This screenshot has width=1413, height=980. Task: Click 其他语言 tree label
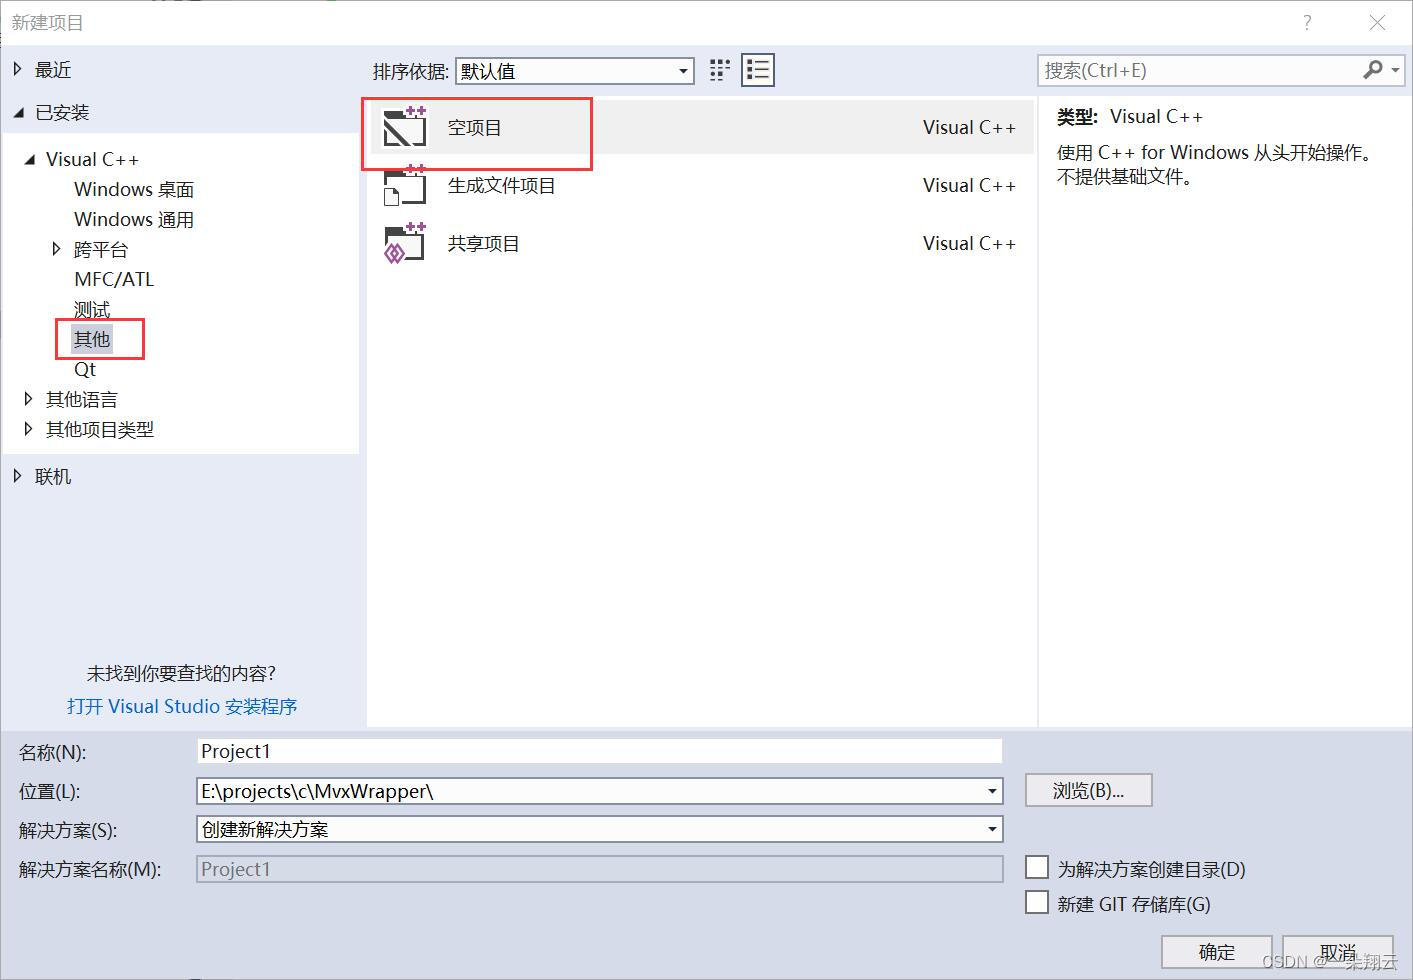click(x=82, y=399)
